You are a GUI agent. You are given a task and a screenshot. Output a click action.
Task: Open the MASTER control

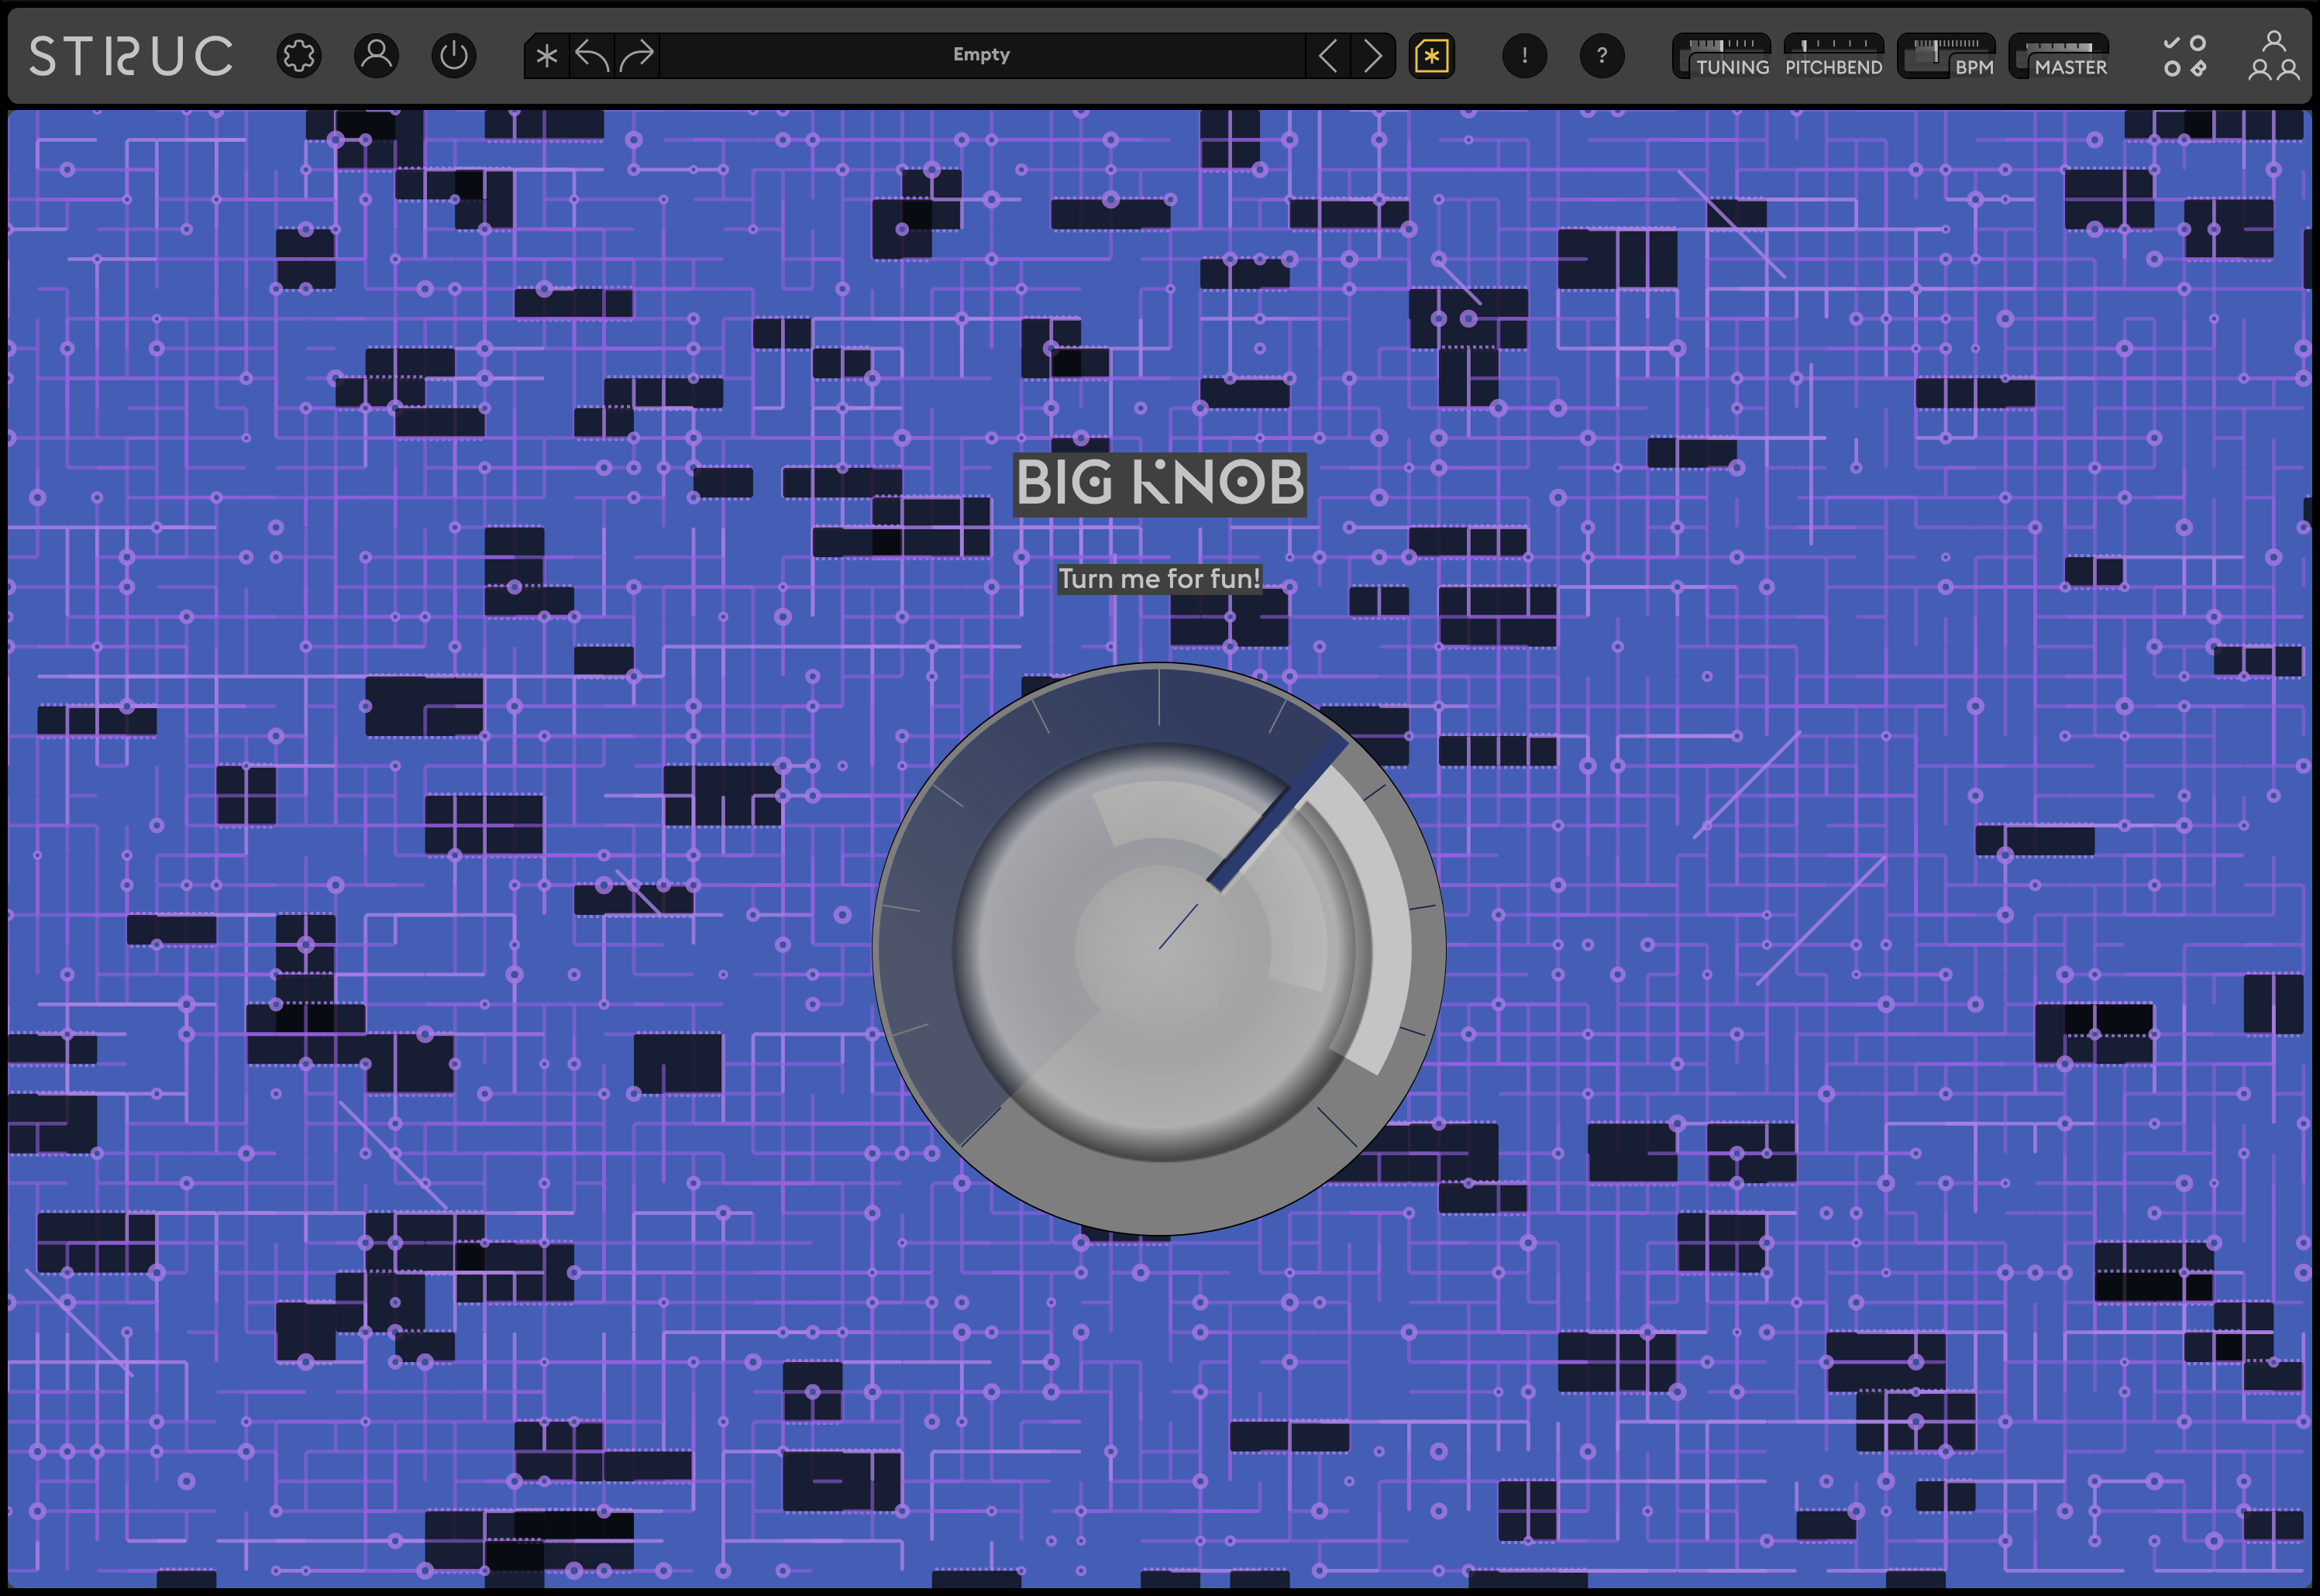click(2059, 56)
